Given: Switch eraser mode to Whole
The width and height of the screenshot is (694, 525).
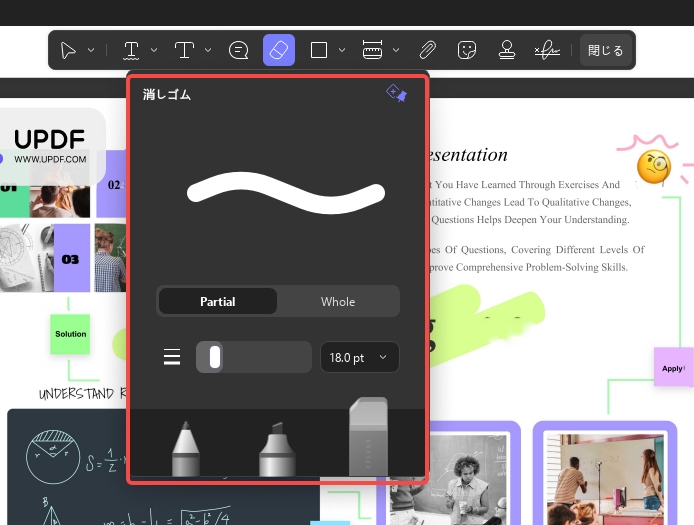Looking at the screenshot, I should pos(338,301).
